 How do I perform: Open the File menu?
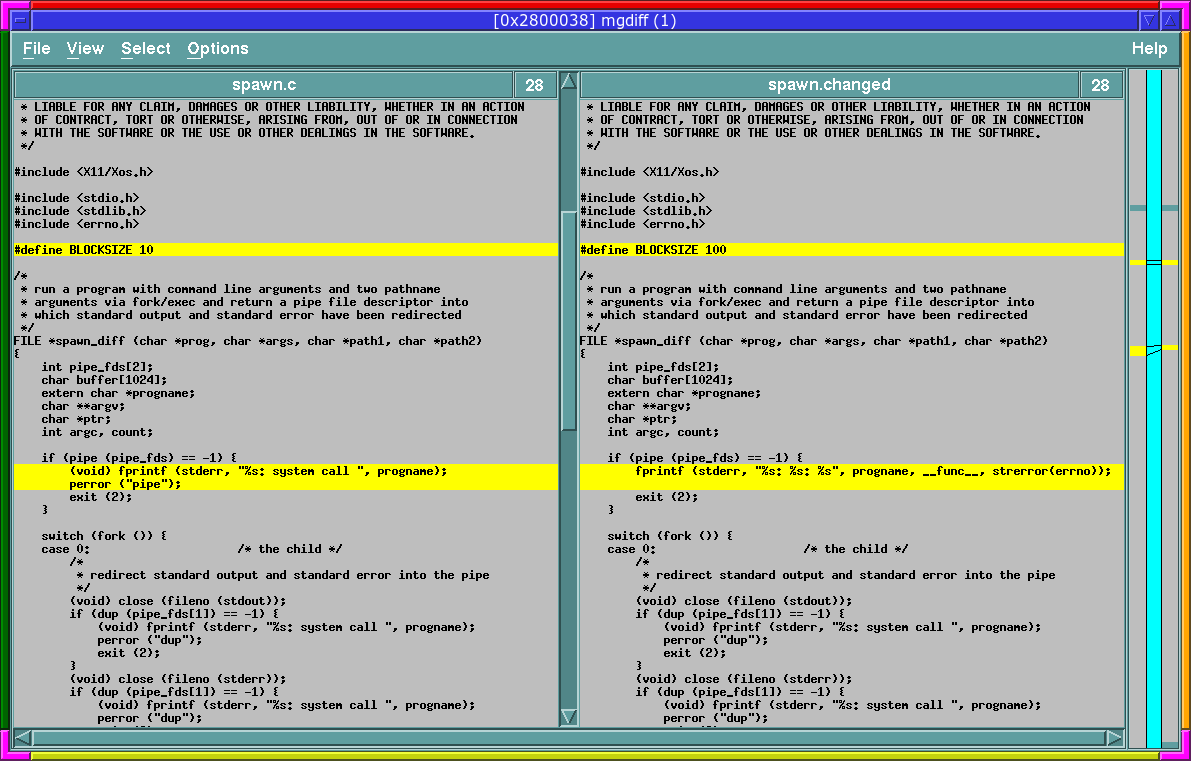tap(36, 49)
